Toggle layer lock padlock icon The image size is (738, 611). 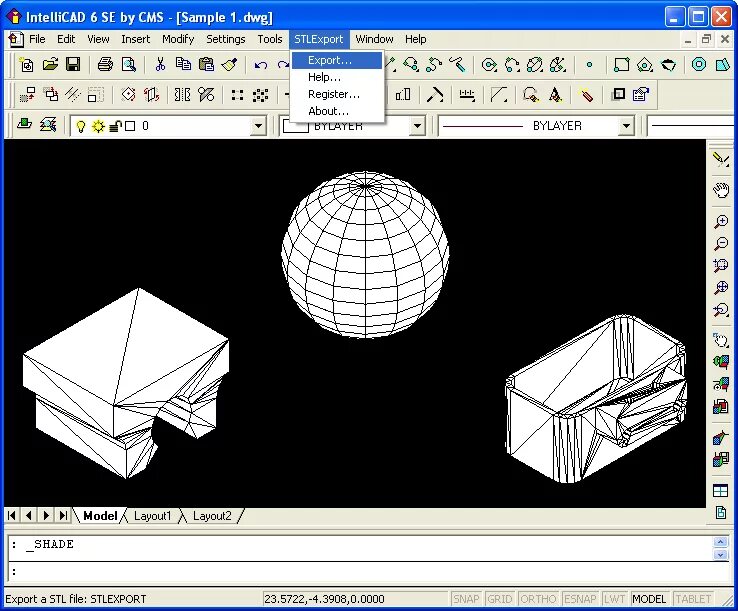tap(115, 126)
